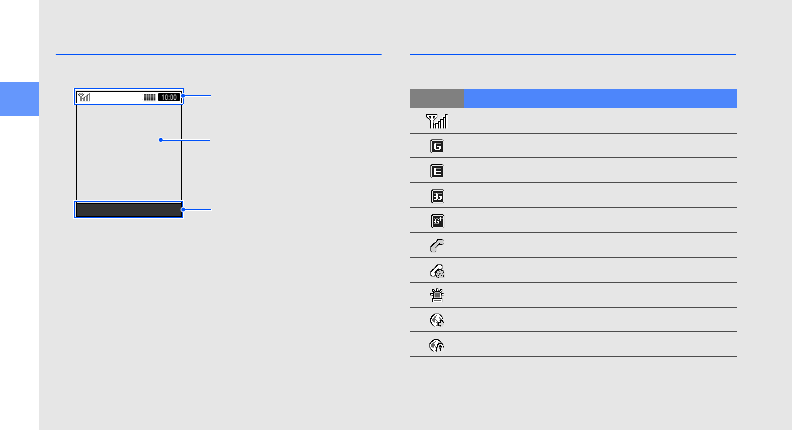Viewport: 792px width, 430px height.
Task: Click the callout dot on phone screen
Action: click(x=160, y=141)
